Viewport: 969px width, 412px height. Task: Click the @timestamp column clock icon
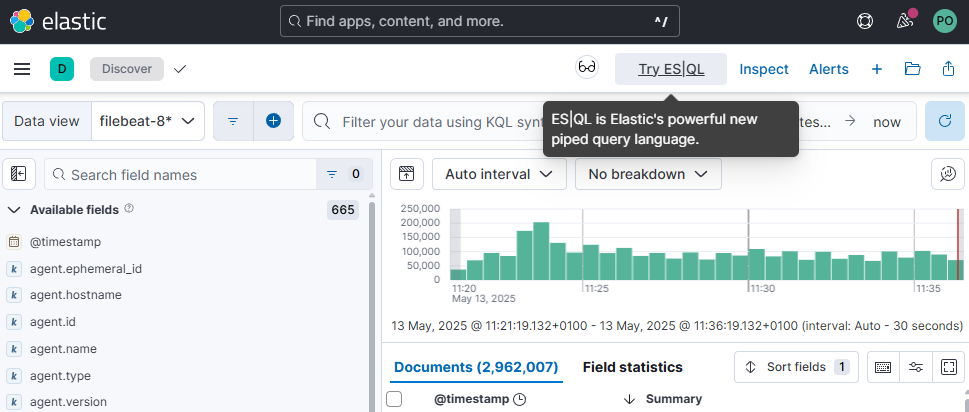click(x=520, y=400)
